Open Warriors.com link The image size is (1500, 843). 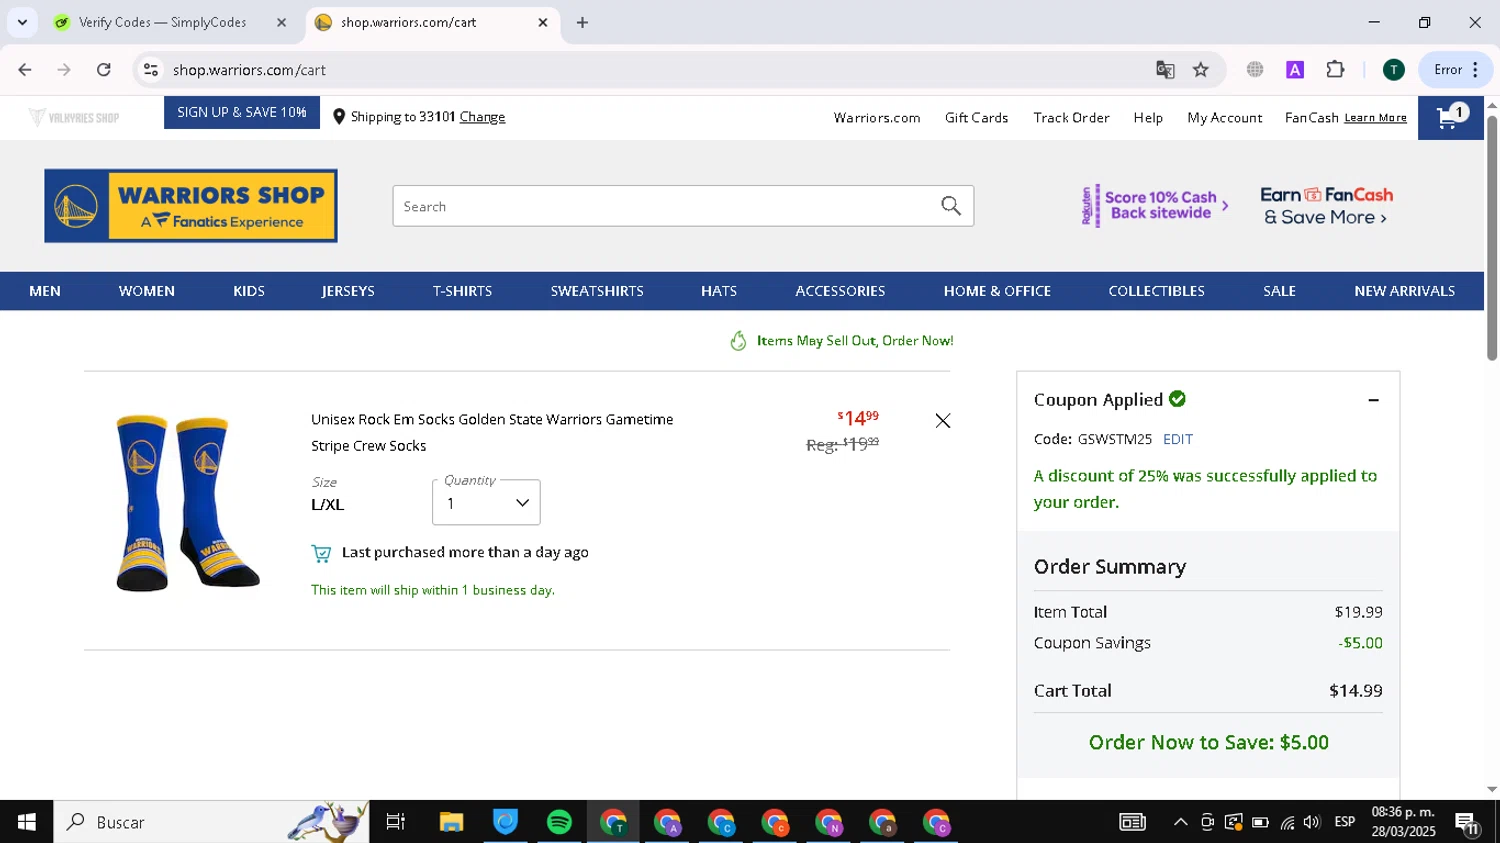coord(877,118)
